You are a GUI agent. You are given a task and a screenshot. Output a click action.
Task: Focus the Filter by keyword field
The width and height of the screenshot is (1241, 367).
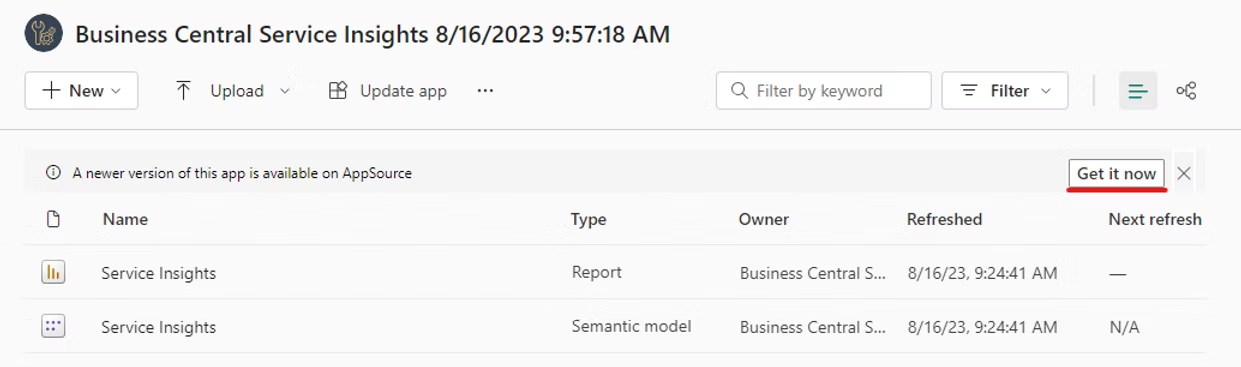[823, 90]
